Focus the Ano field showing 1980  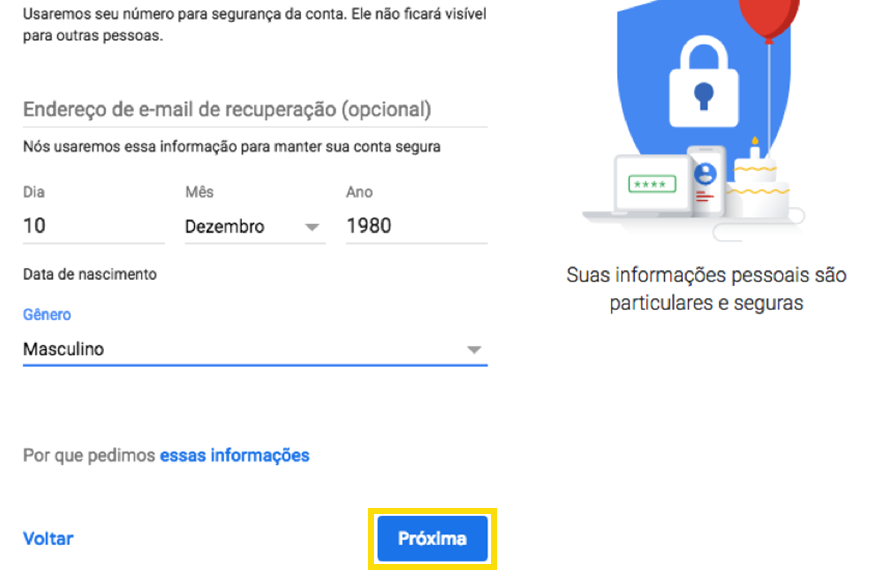point(416,226)
